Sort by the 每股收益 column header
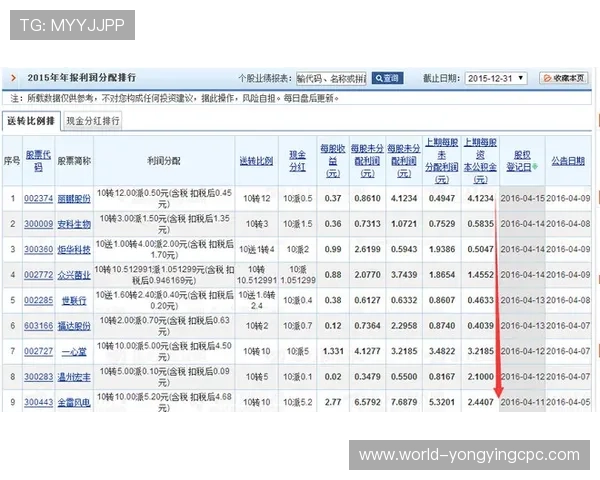Image resolution: width=600 pixels, height=480 pixels. click(x=333, y=161)
